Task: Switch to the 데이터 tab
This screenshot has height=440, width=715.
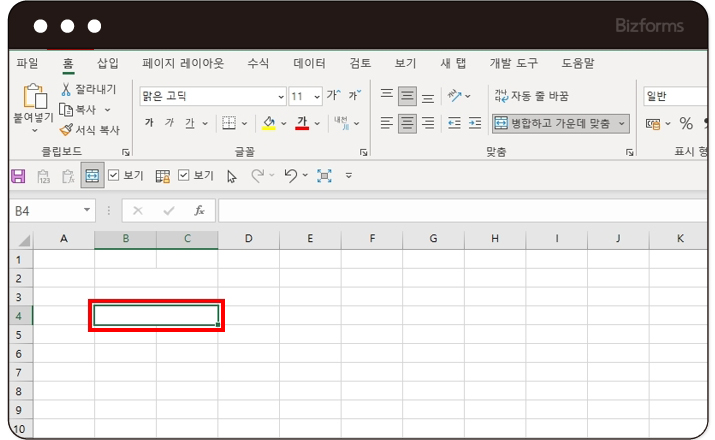Action: 309,63
